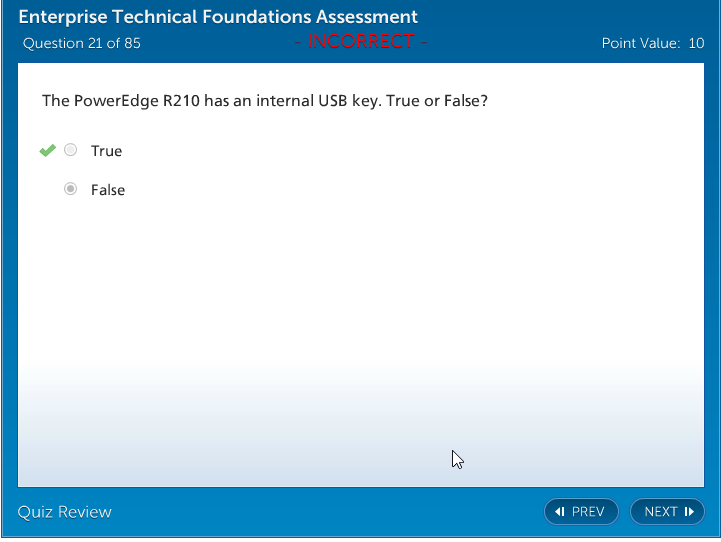
Task: Click the green correct-answer checkmark icon
Action: point(47,151)
